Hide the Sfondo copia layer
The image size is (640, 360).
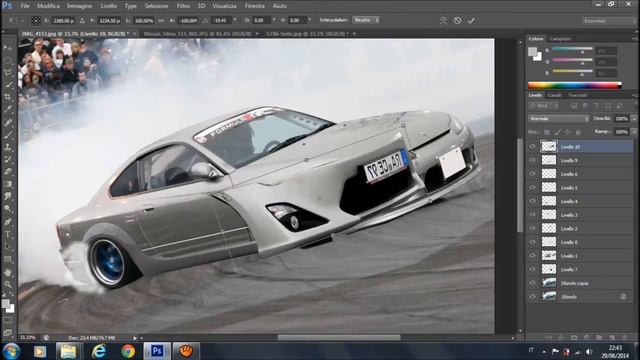(x=532, y=283)
